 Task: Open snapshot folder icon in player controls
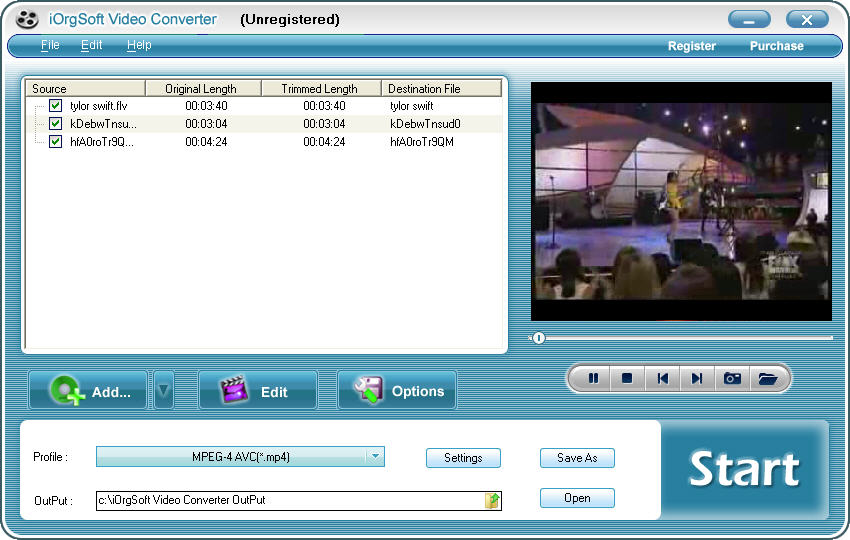point(767,378)
